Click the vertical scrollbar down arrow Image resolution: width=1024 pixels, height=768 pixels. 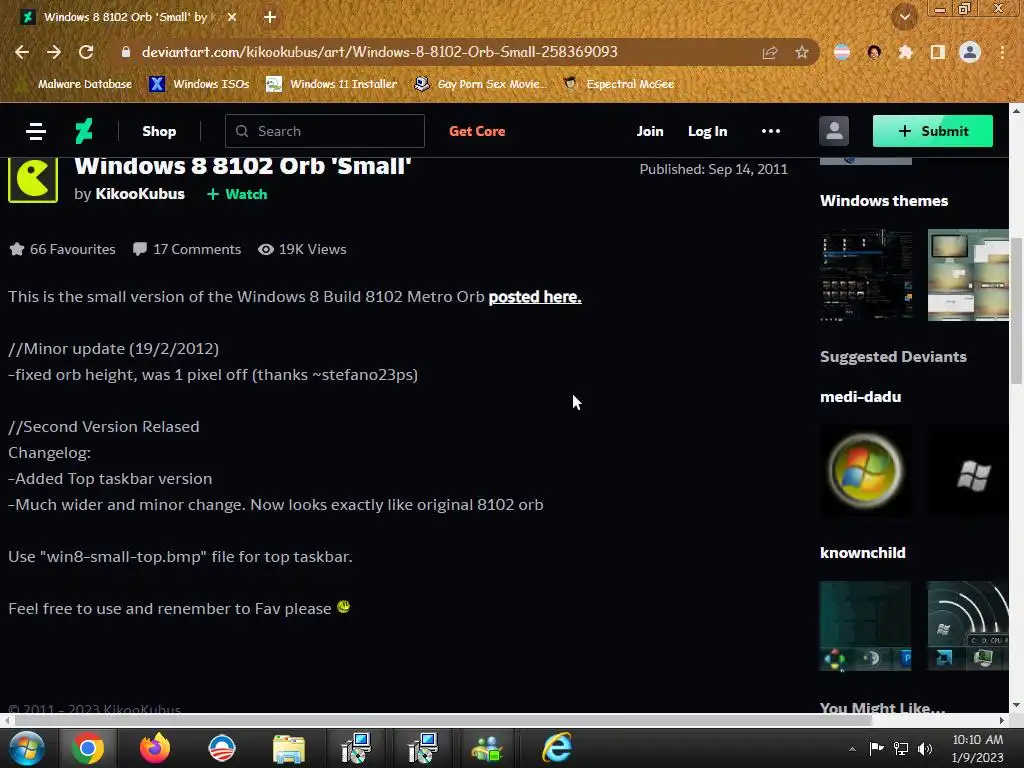1016,706
